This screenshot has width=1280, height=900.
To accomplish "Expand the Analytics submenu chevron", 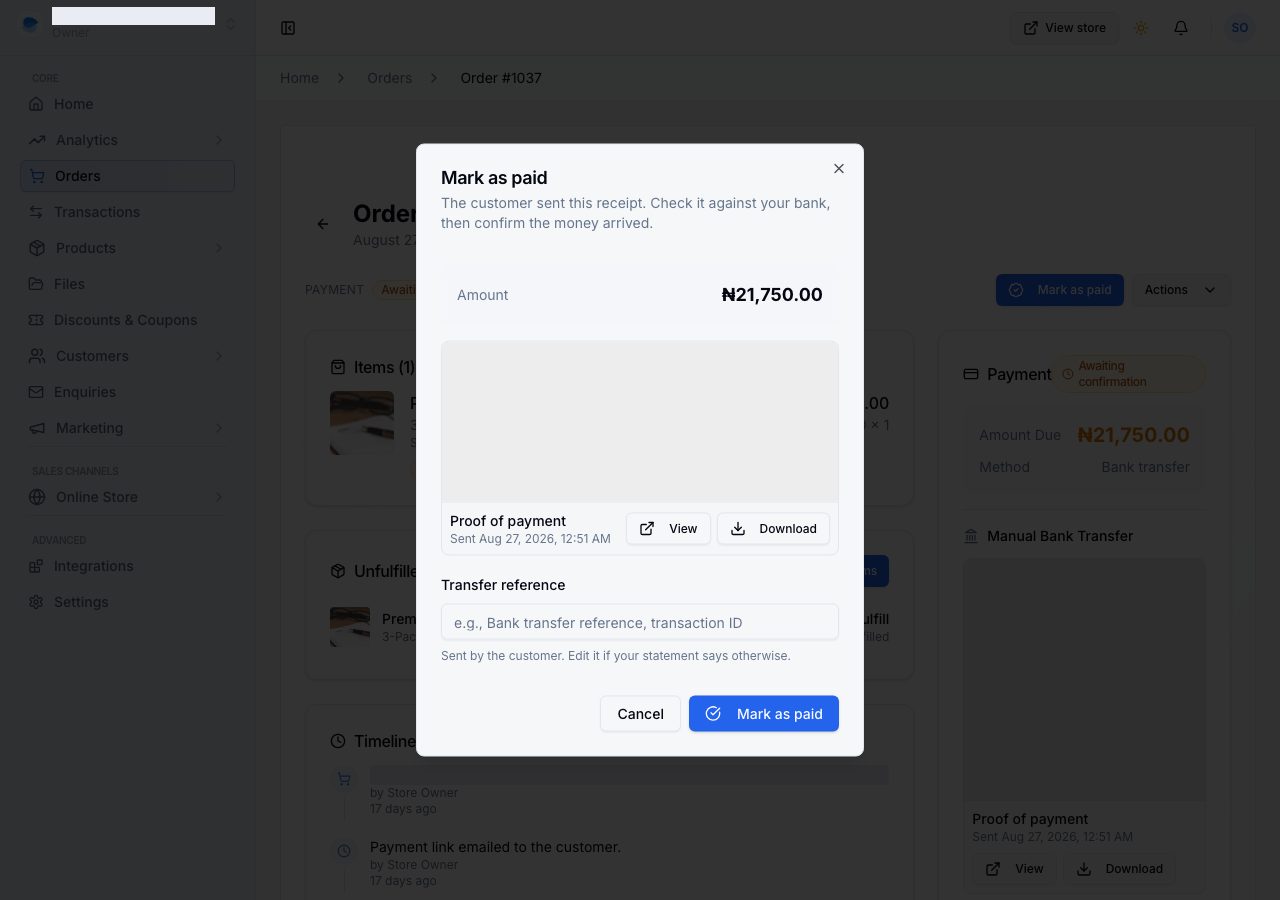I will coord(218,140).
